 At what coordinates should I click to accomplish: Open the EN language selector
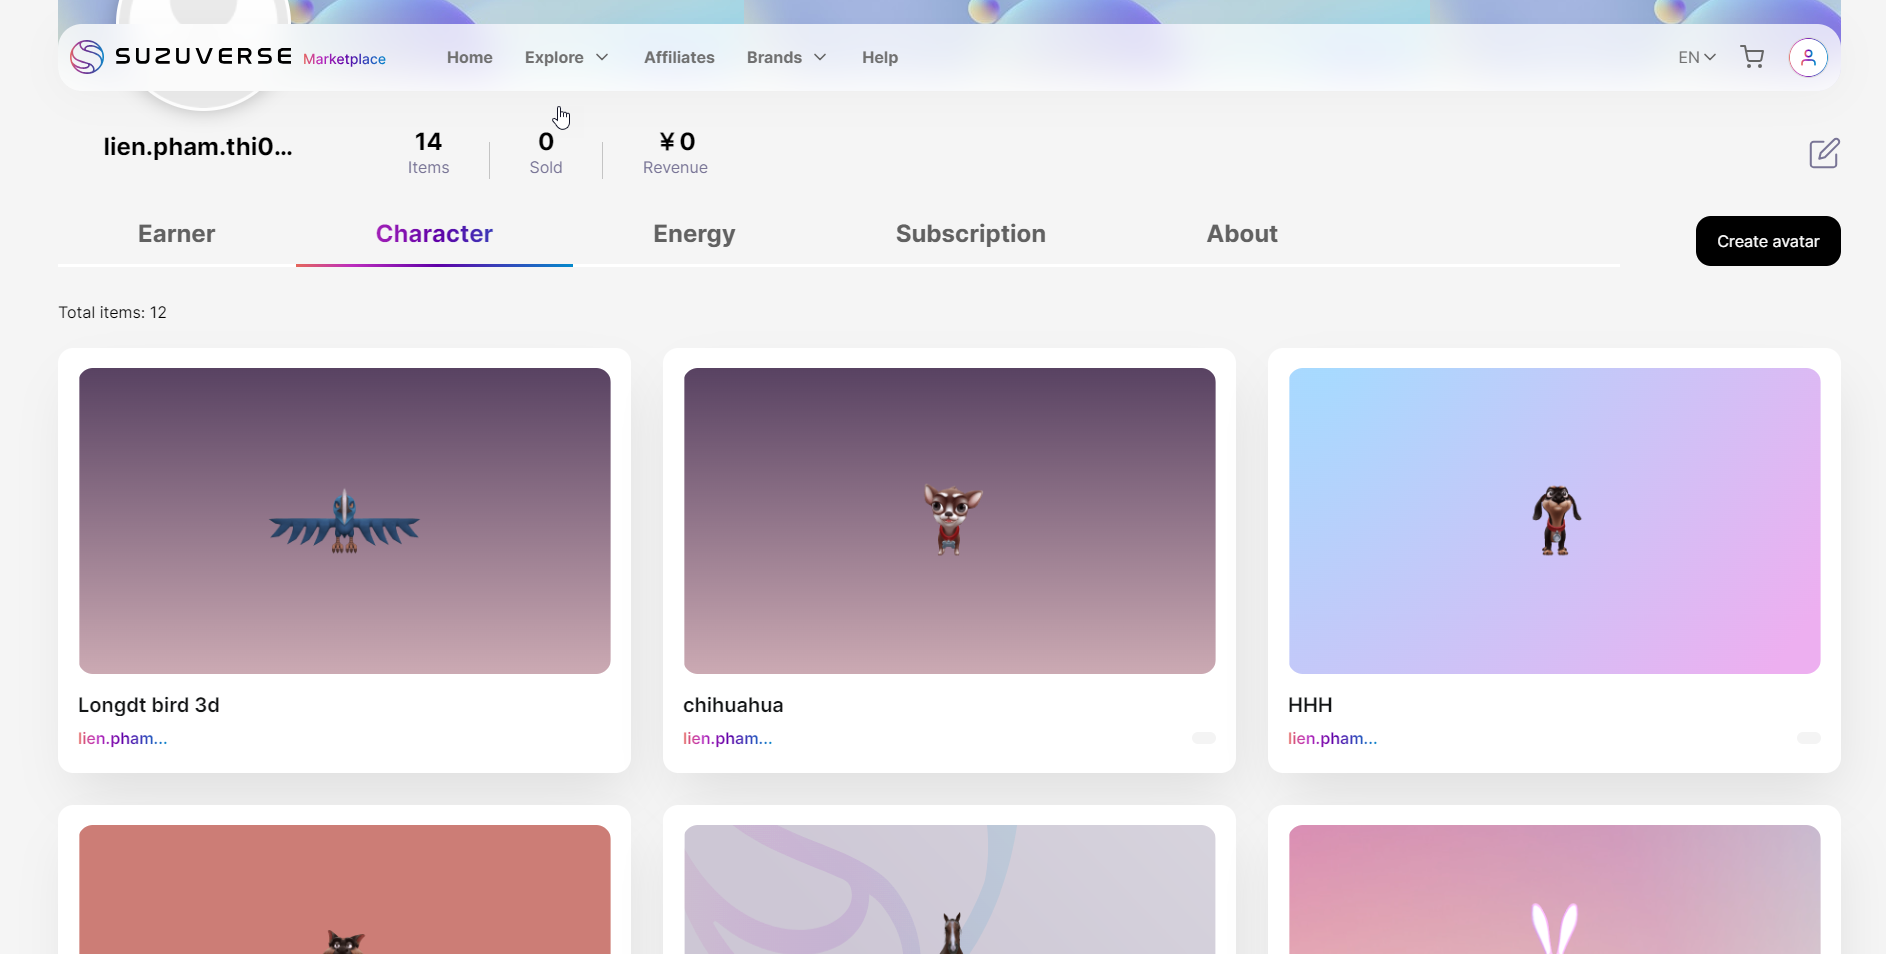click(x=1696, y=57)
